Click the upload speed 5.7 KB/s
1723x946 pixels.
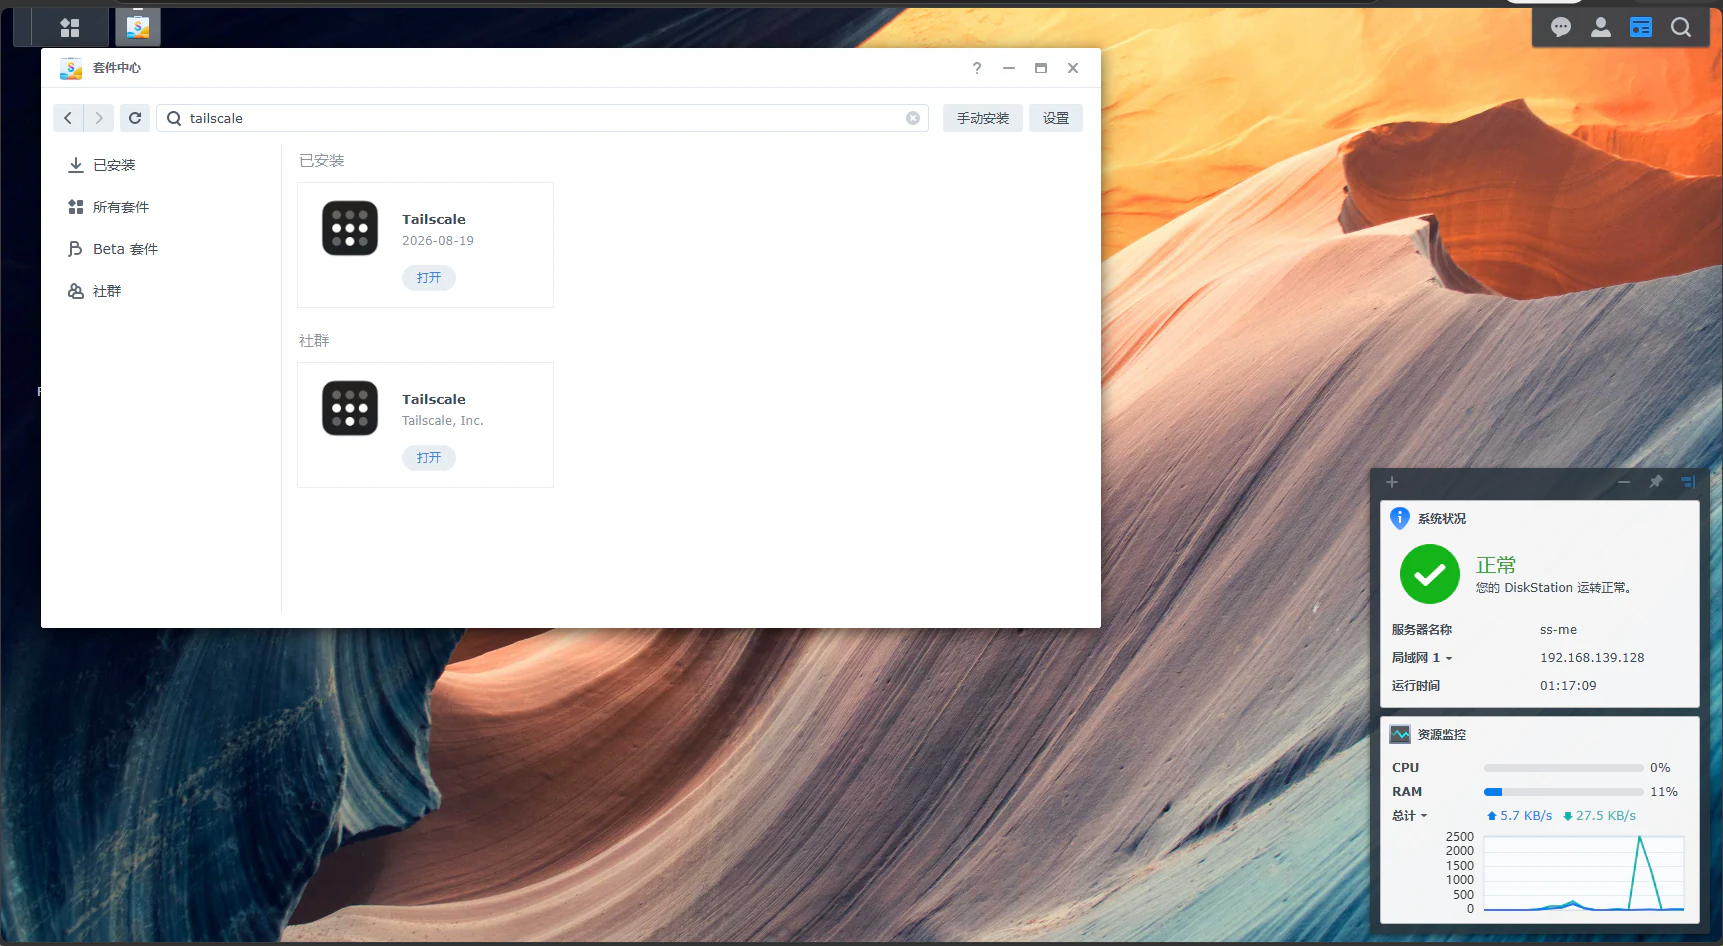[1520, 816]
